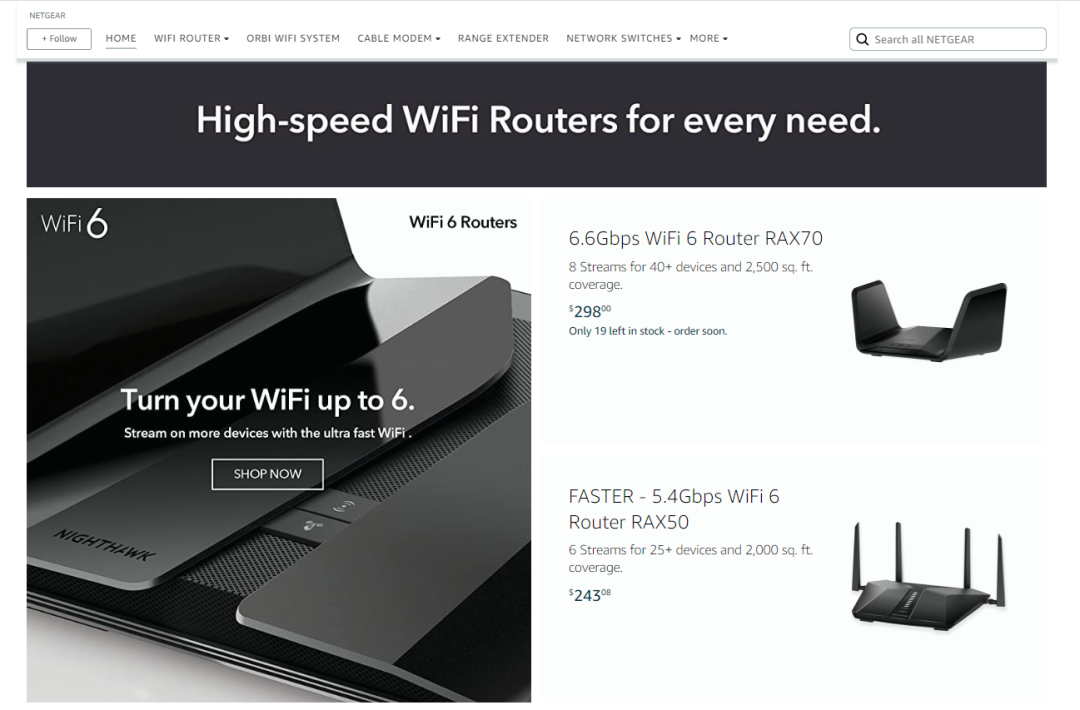Open the 6.6Gbps WiFi 6 Router RAX70 link
Image resolution: width=1080 pixels, height=710 pixels.
point(696,238)
